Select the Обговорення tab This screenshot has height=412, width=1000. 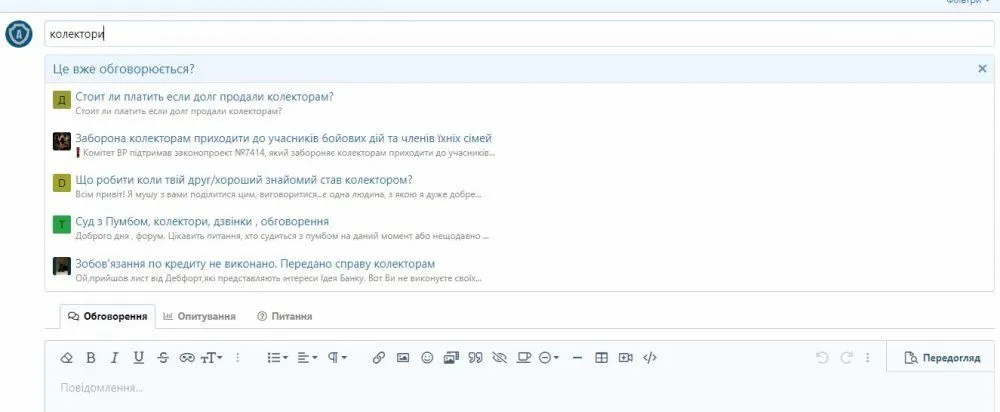click(108, 316)
